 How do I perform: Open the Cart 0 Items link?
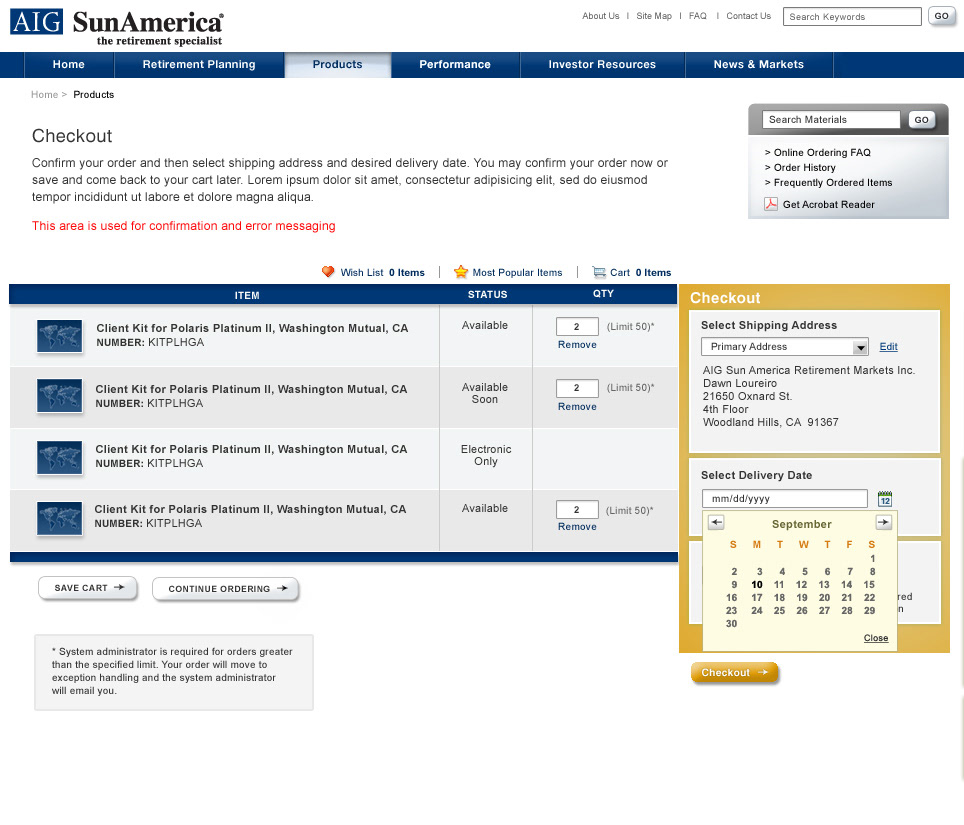point(640,272)
